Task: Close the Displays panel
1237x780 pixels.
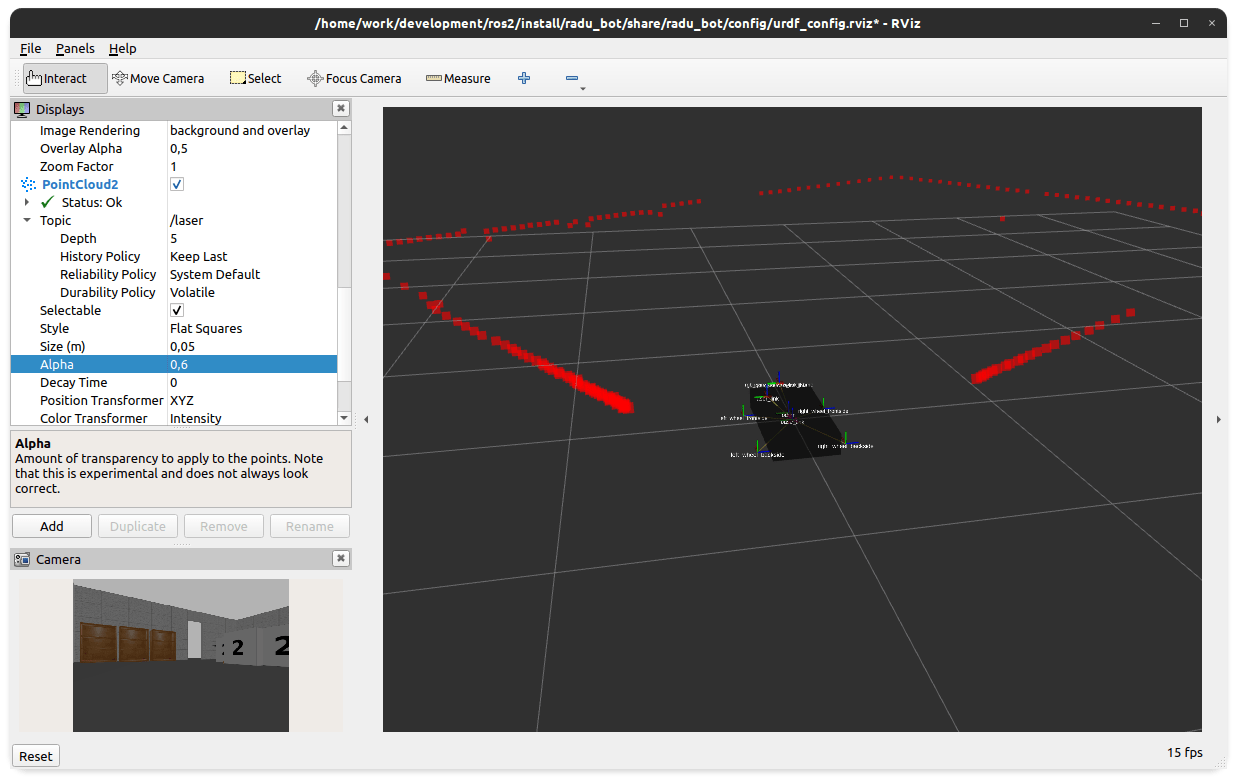Action: pyautogui.click(x=341, y=109)
